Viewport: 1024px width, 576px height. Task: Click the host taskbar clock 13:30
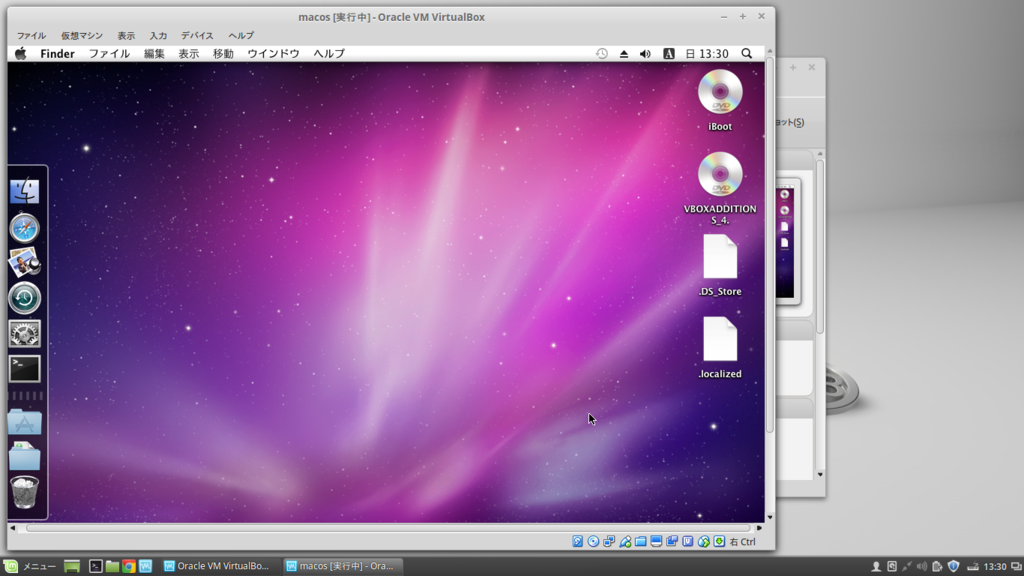[995, 566]
